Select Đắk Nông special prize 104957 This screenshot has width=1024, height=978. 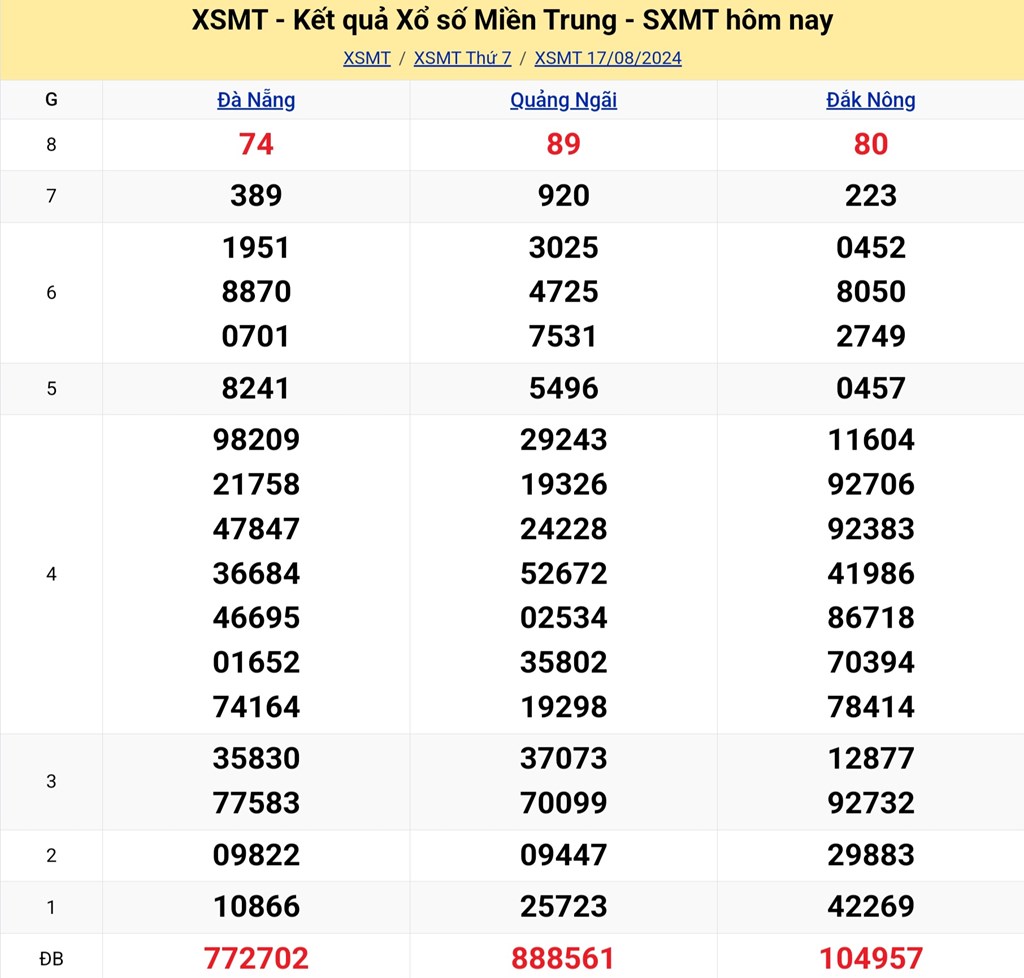870,958
